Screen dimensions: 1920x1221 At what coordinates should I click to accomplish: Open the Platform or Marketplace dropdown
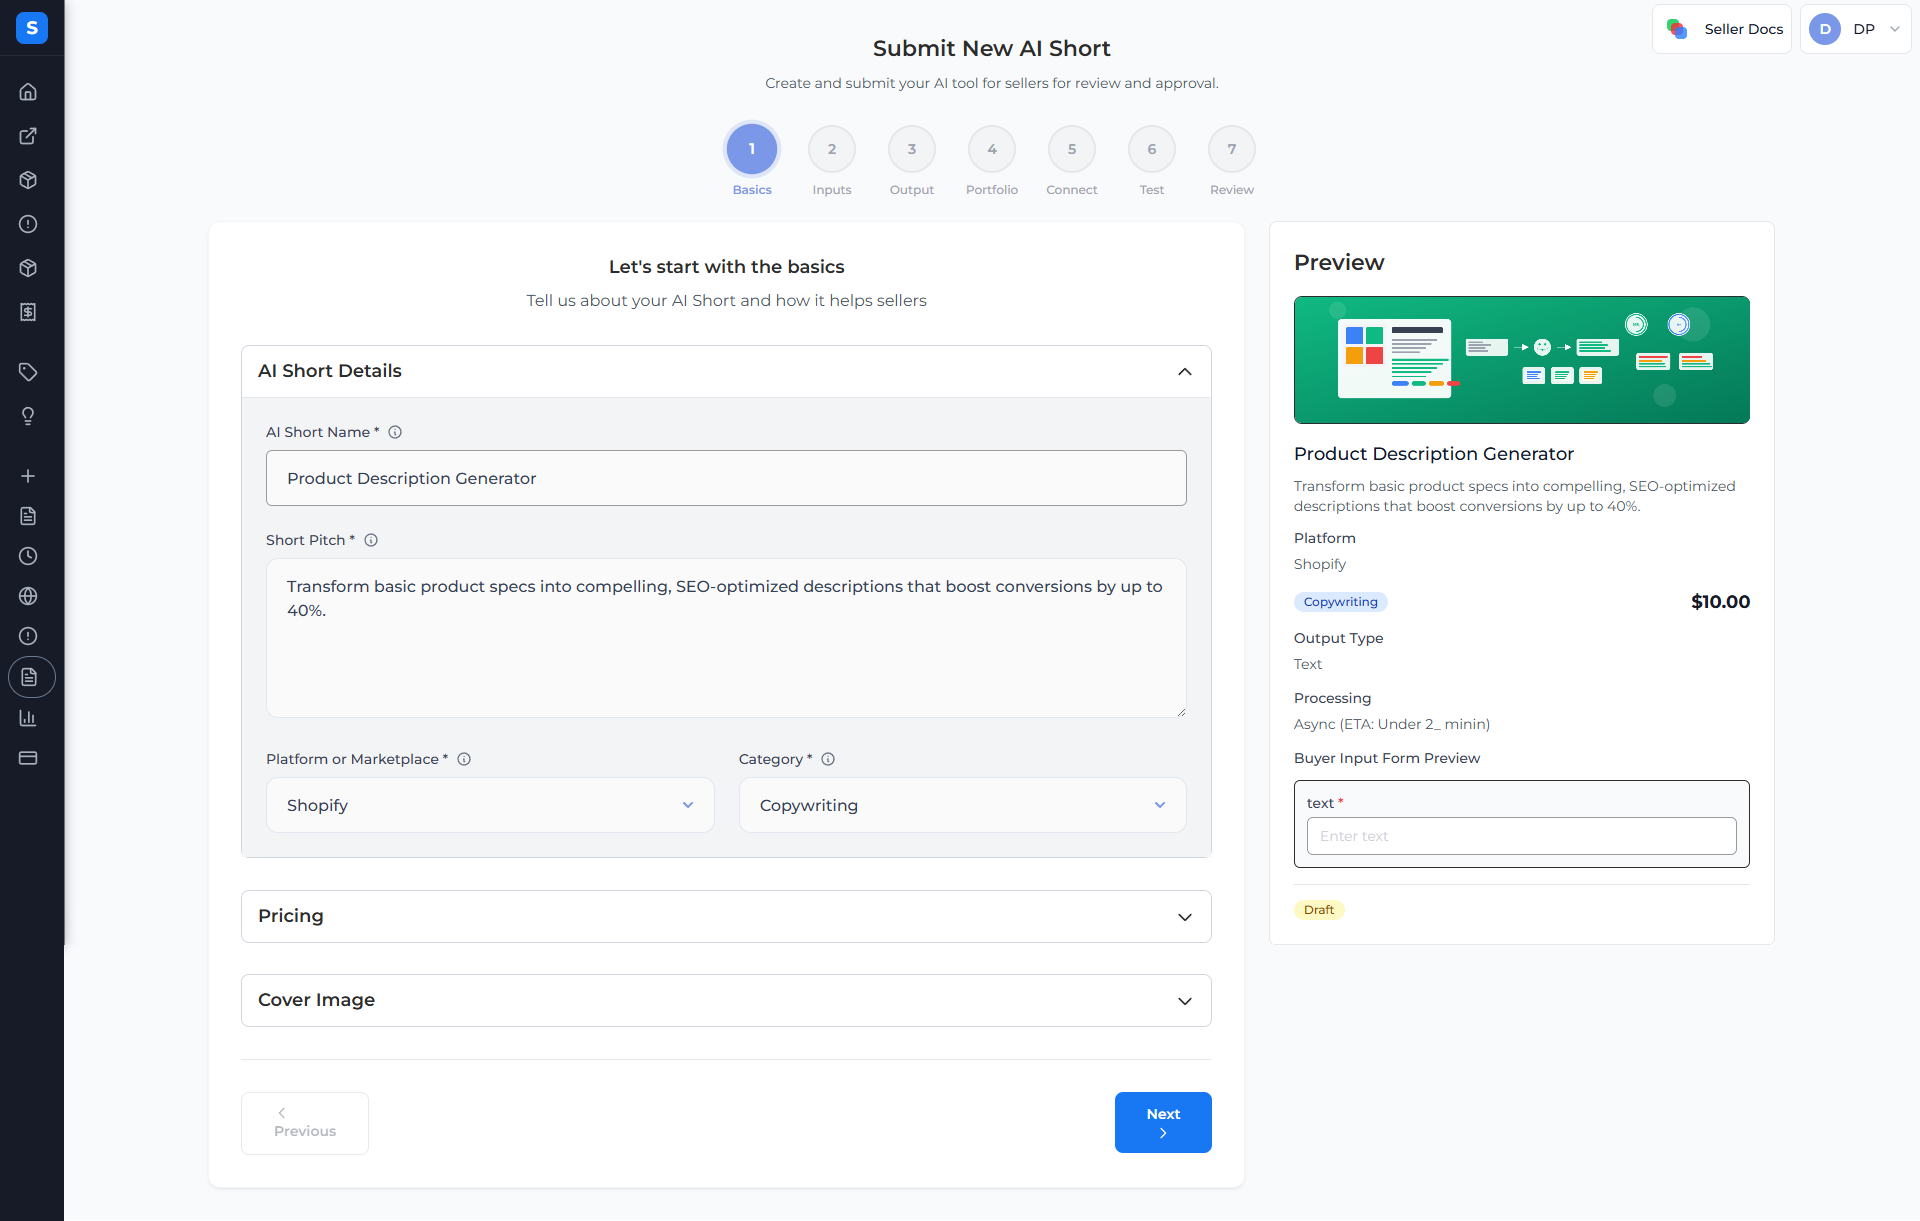click(x=490, y=805)
